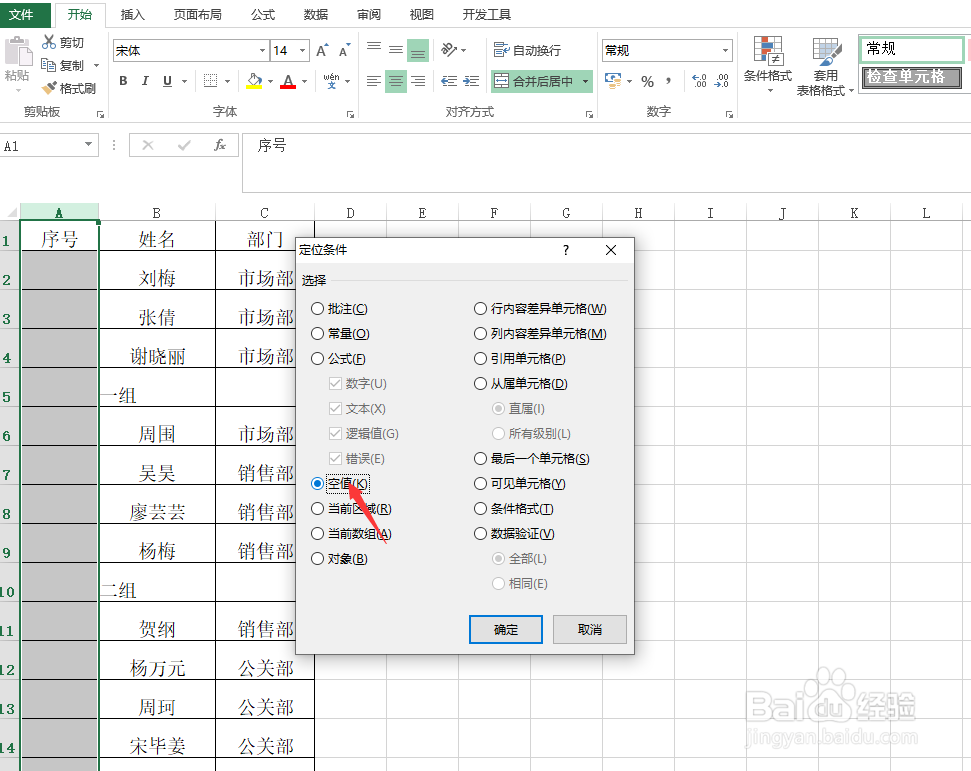Expand the number format dropdown (常规)
The height and width of the screenshot is (771, 971).
[x=725, y=51]
